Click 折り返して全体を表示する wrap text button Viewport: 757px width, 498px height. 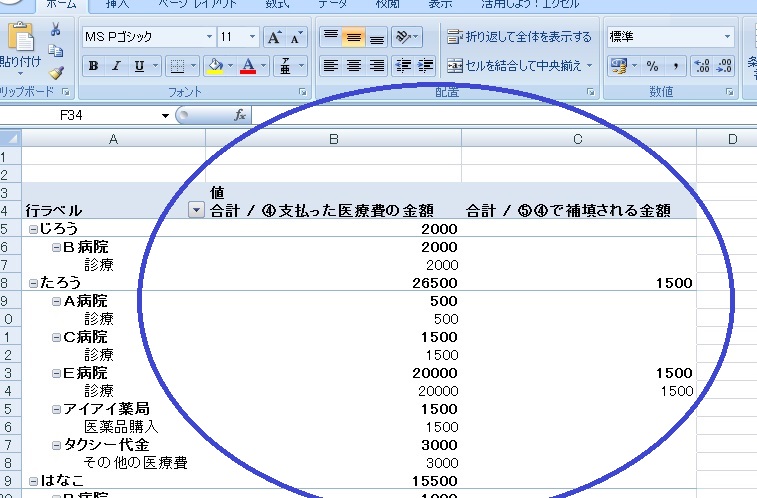[x=519, y=37]
